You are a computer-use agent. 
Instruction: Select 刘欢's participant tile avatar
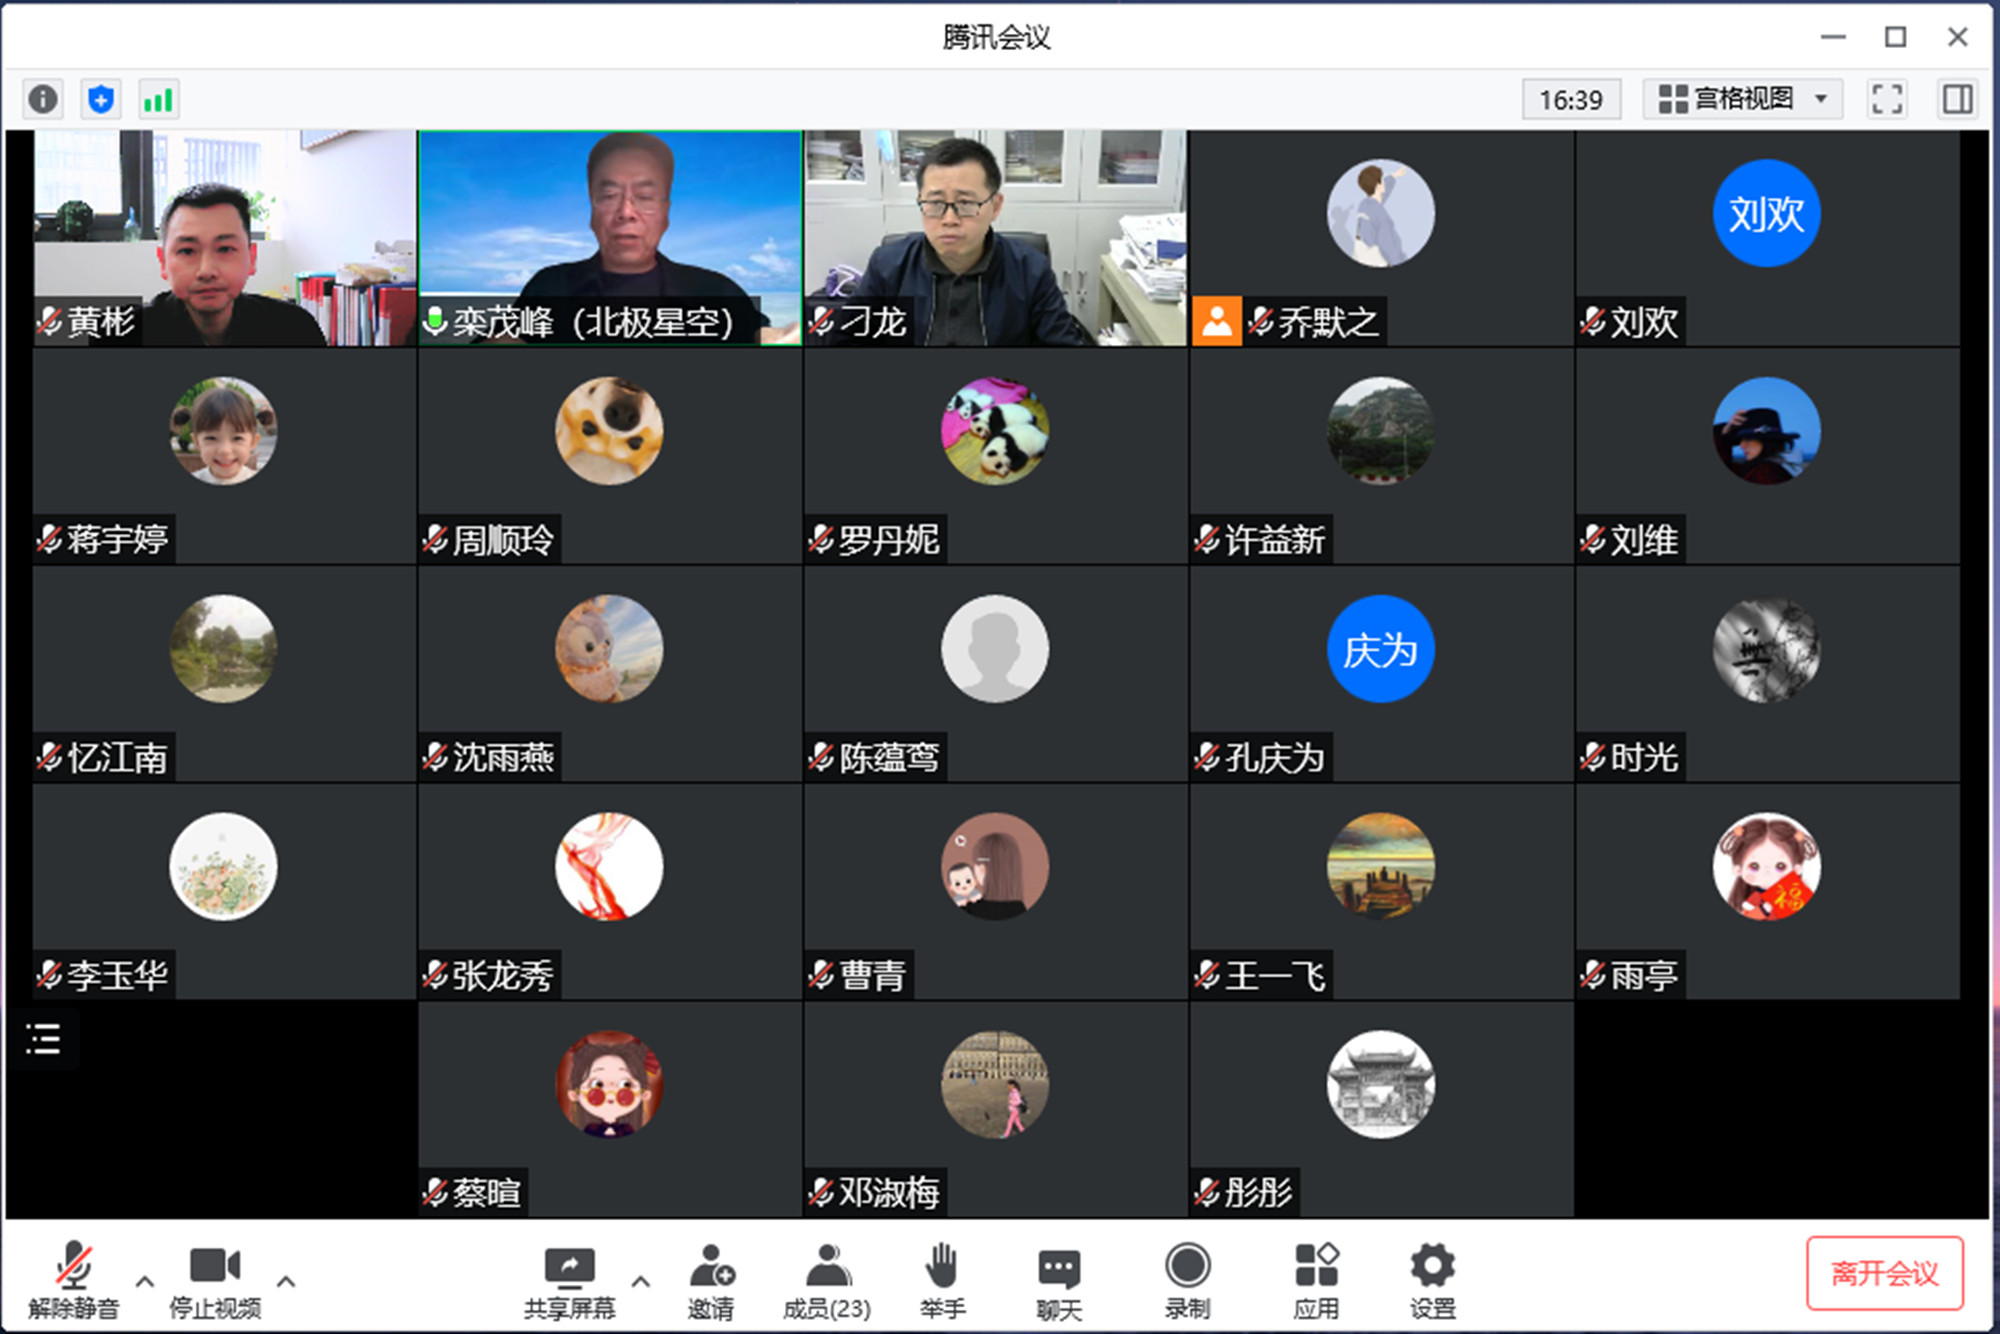(x=1766, y=213)
